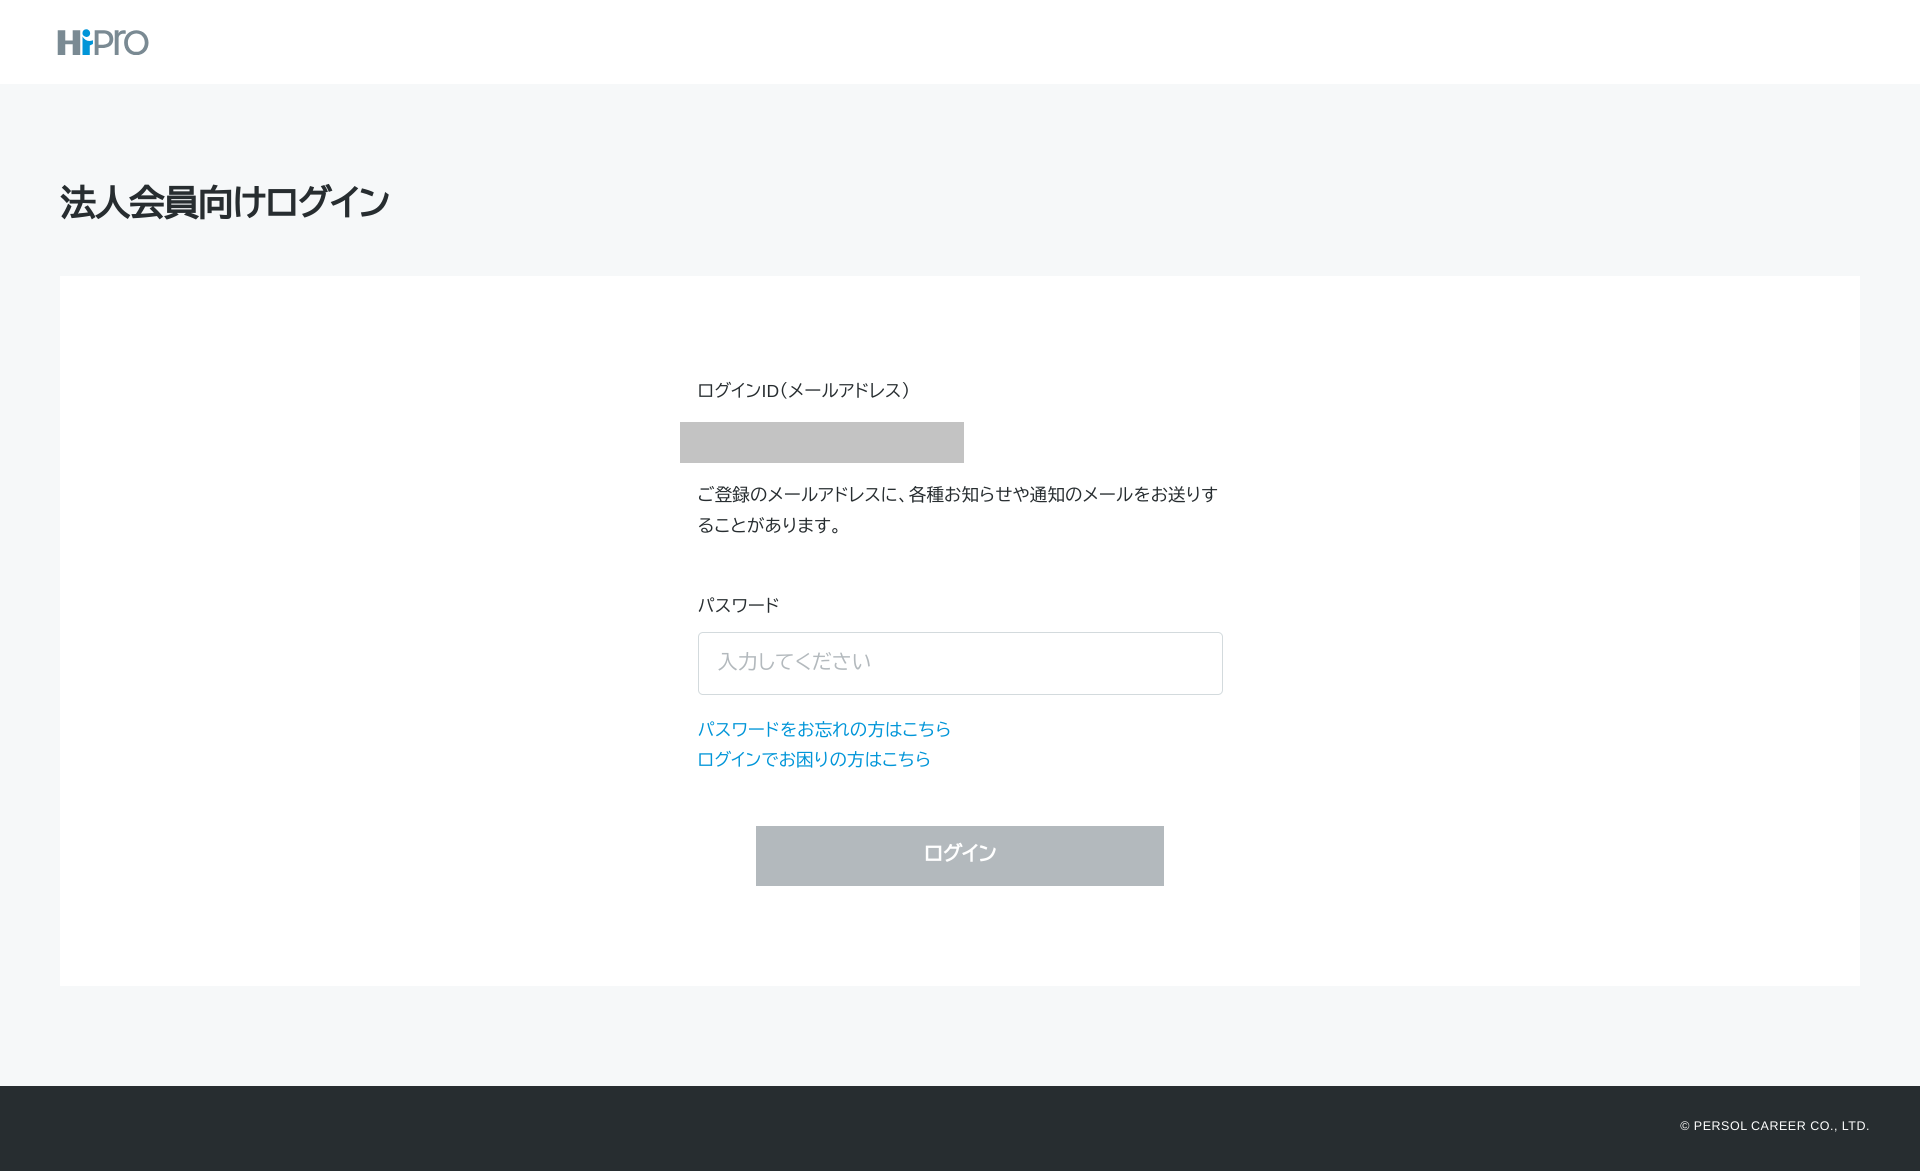
Task: Click the email notification explanation text
Action: [x=957, y=509]
